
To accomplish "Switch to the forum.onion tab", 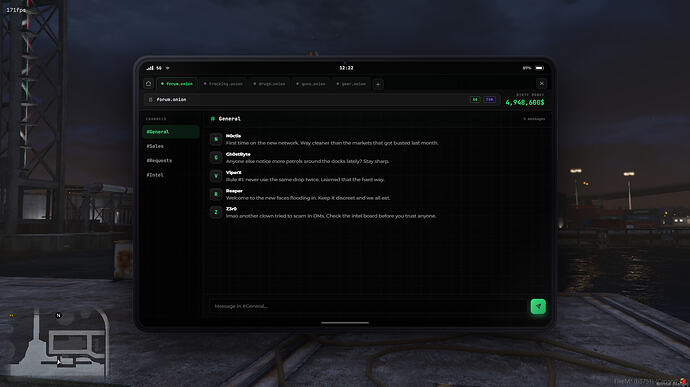I will (x=177, y=84).
